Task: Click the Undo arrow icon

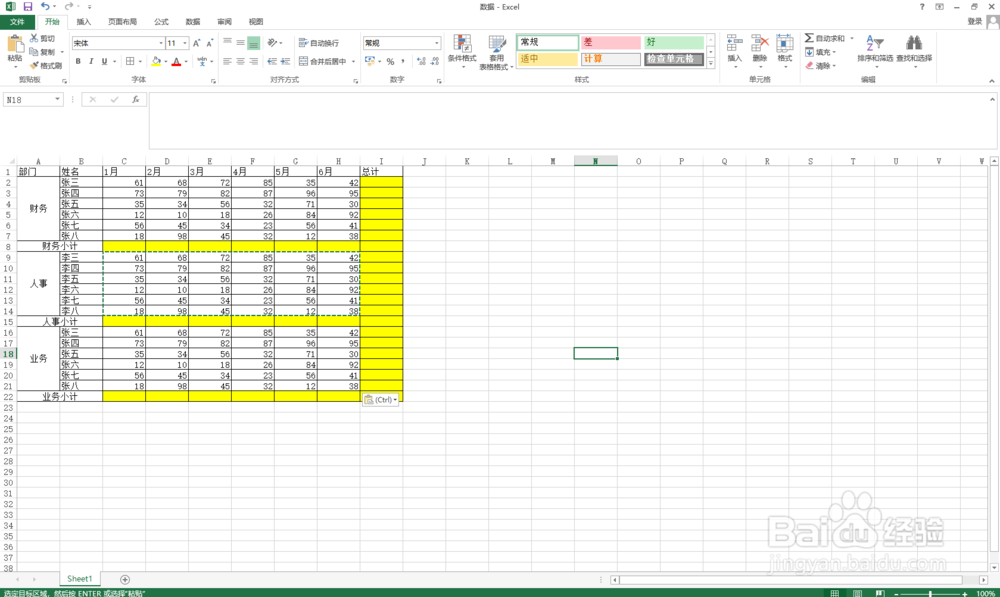Action: coord(45,6)
